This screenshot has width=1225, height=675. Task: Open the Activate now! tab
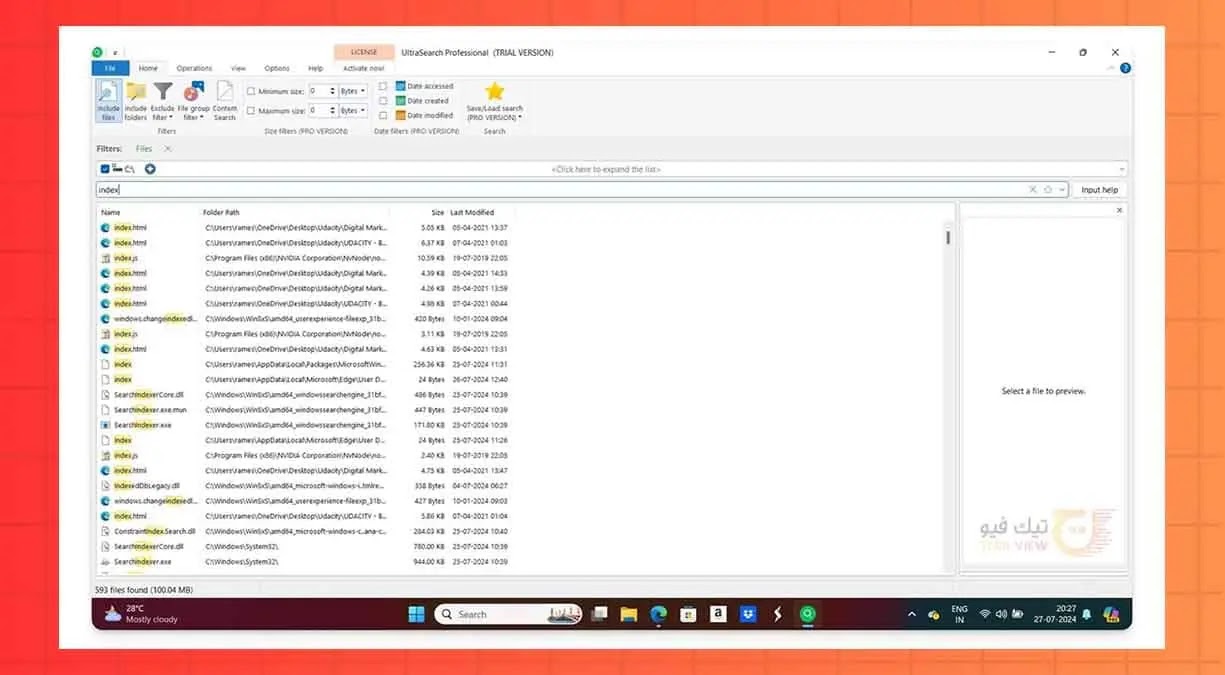pos(363,68)
